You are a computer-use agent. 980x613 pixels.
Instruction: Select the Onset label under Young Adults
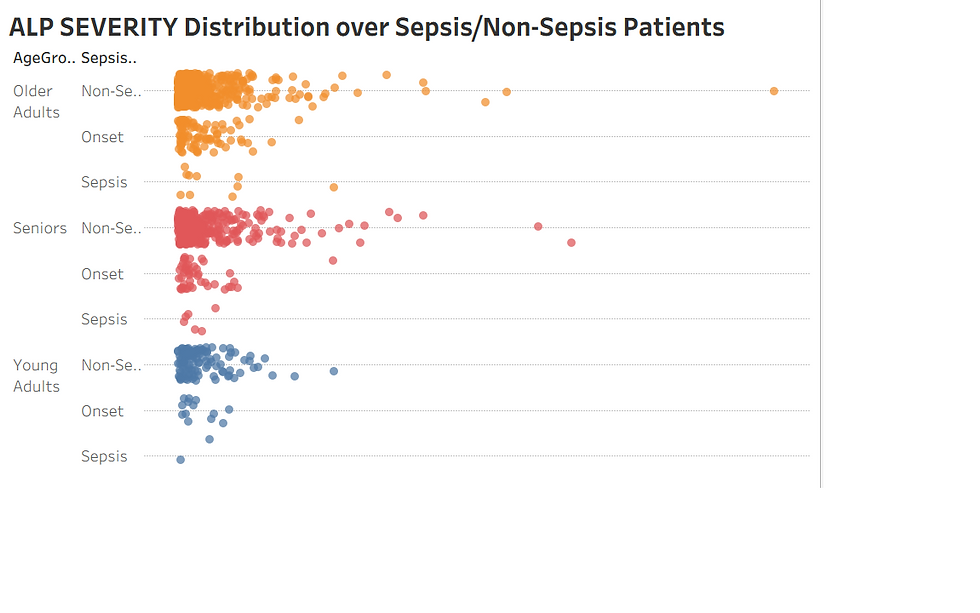pos(102,411)
